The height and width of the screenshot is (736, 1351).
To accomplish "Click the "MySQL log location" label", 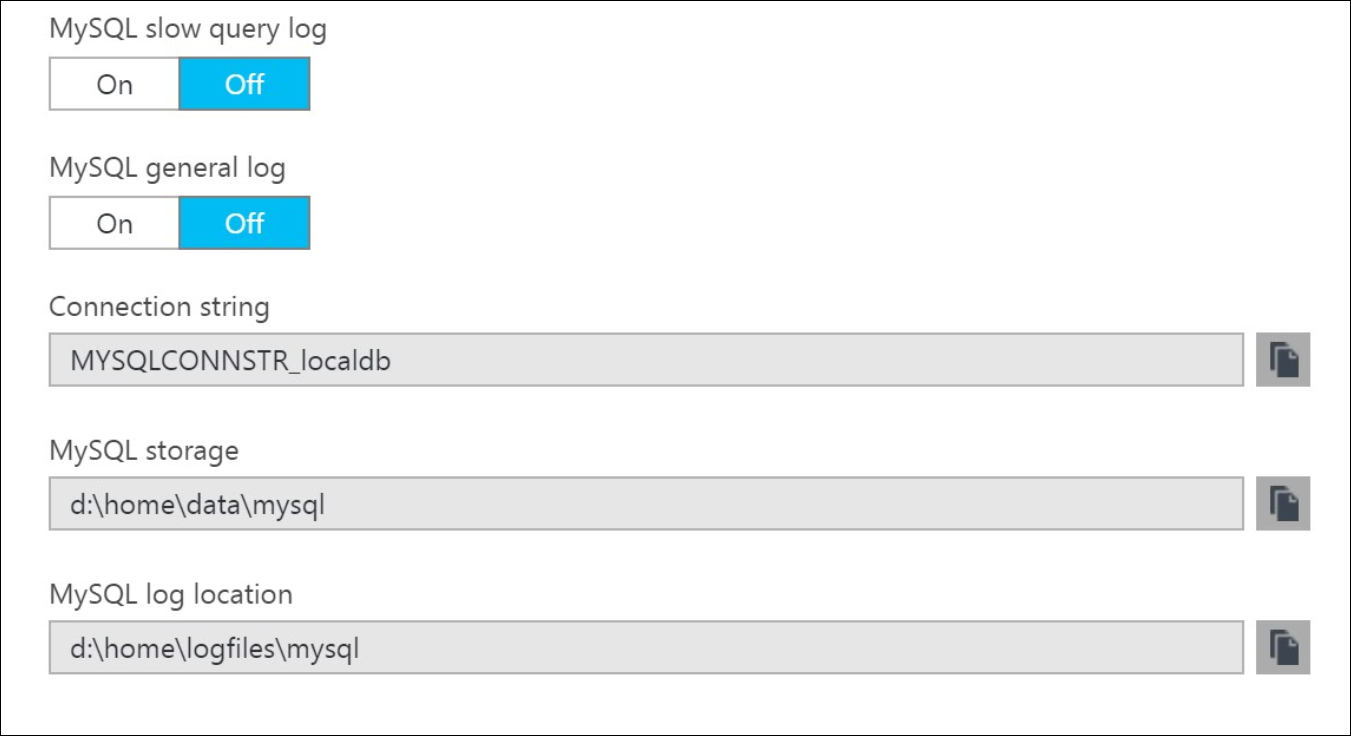I will (x=171, y=594).
